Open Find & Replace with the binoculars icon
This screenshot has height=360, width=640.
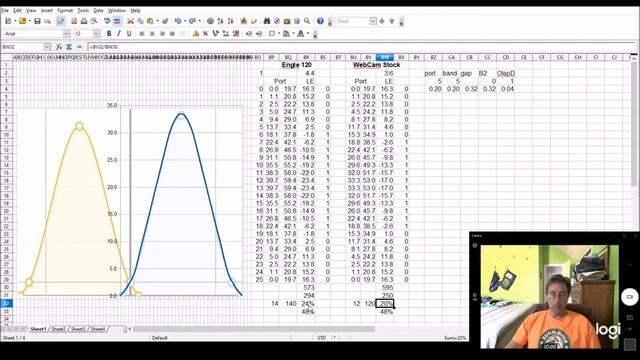[267, 21]
